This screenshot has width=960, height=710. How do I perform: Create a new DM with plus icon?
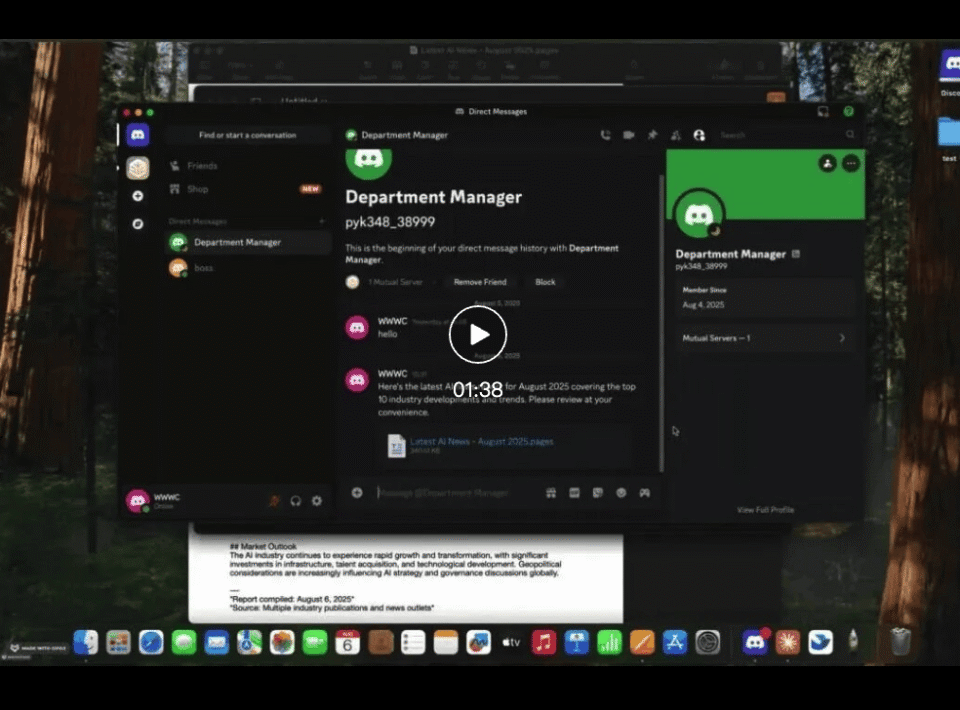[322, 221]
